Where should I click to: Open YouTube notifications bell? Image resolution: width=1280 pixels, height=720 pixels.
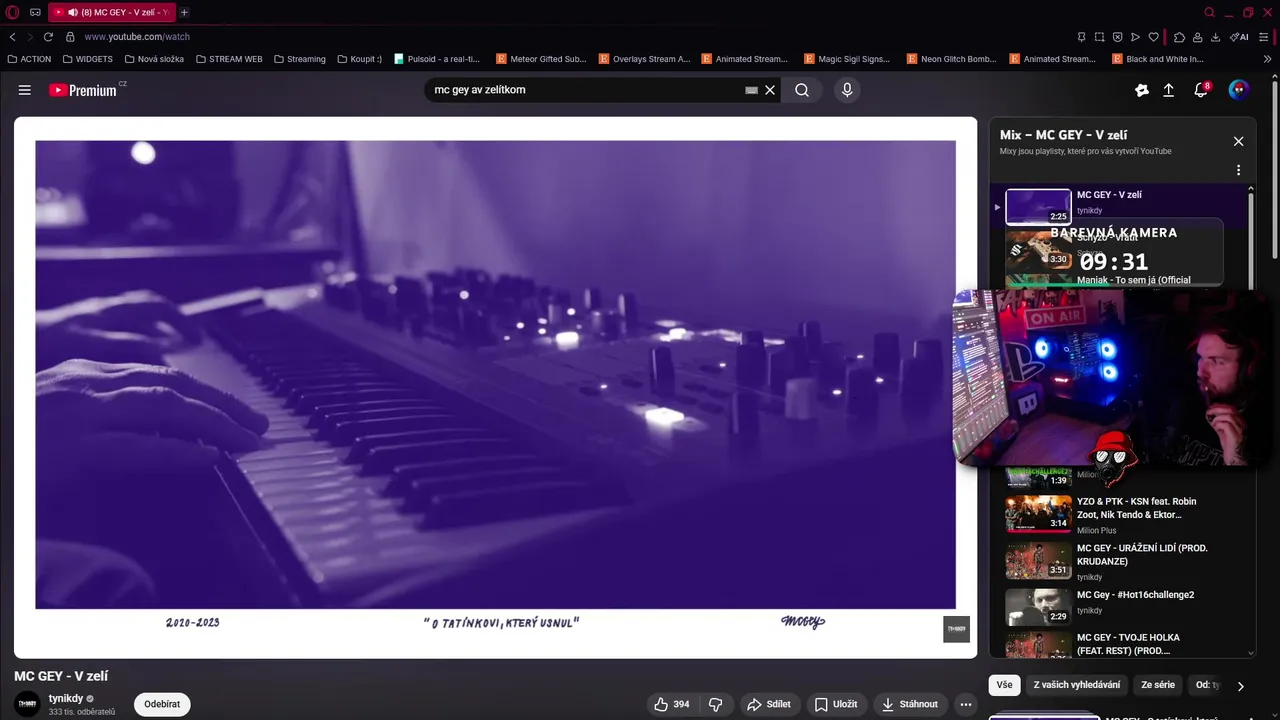click(x=1201, y=90)
